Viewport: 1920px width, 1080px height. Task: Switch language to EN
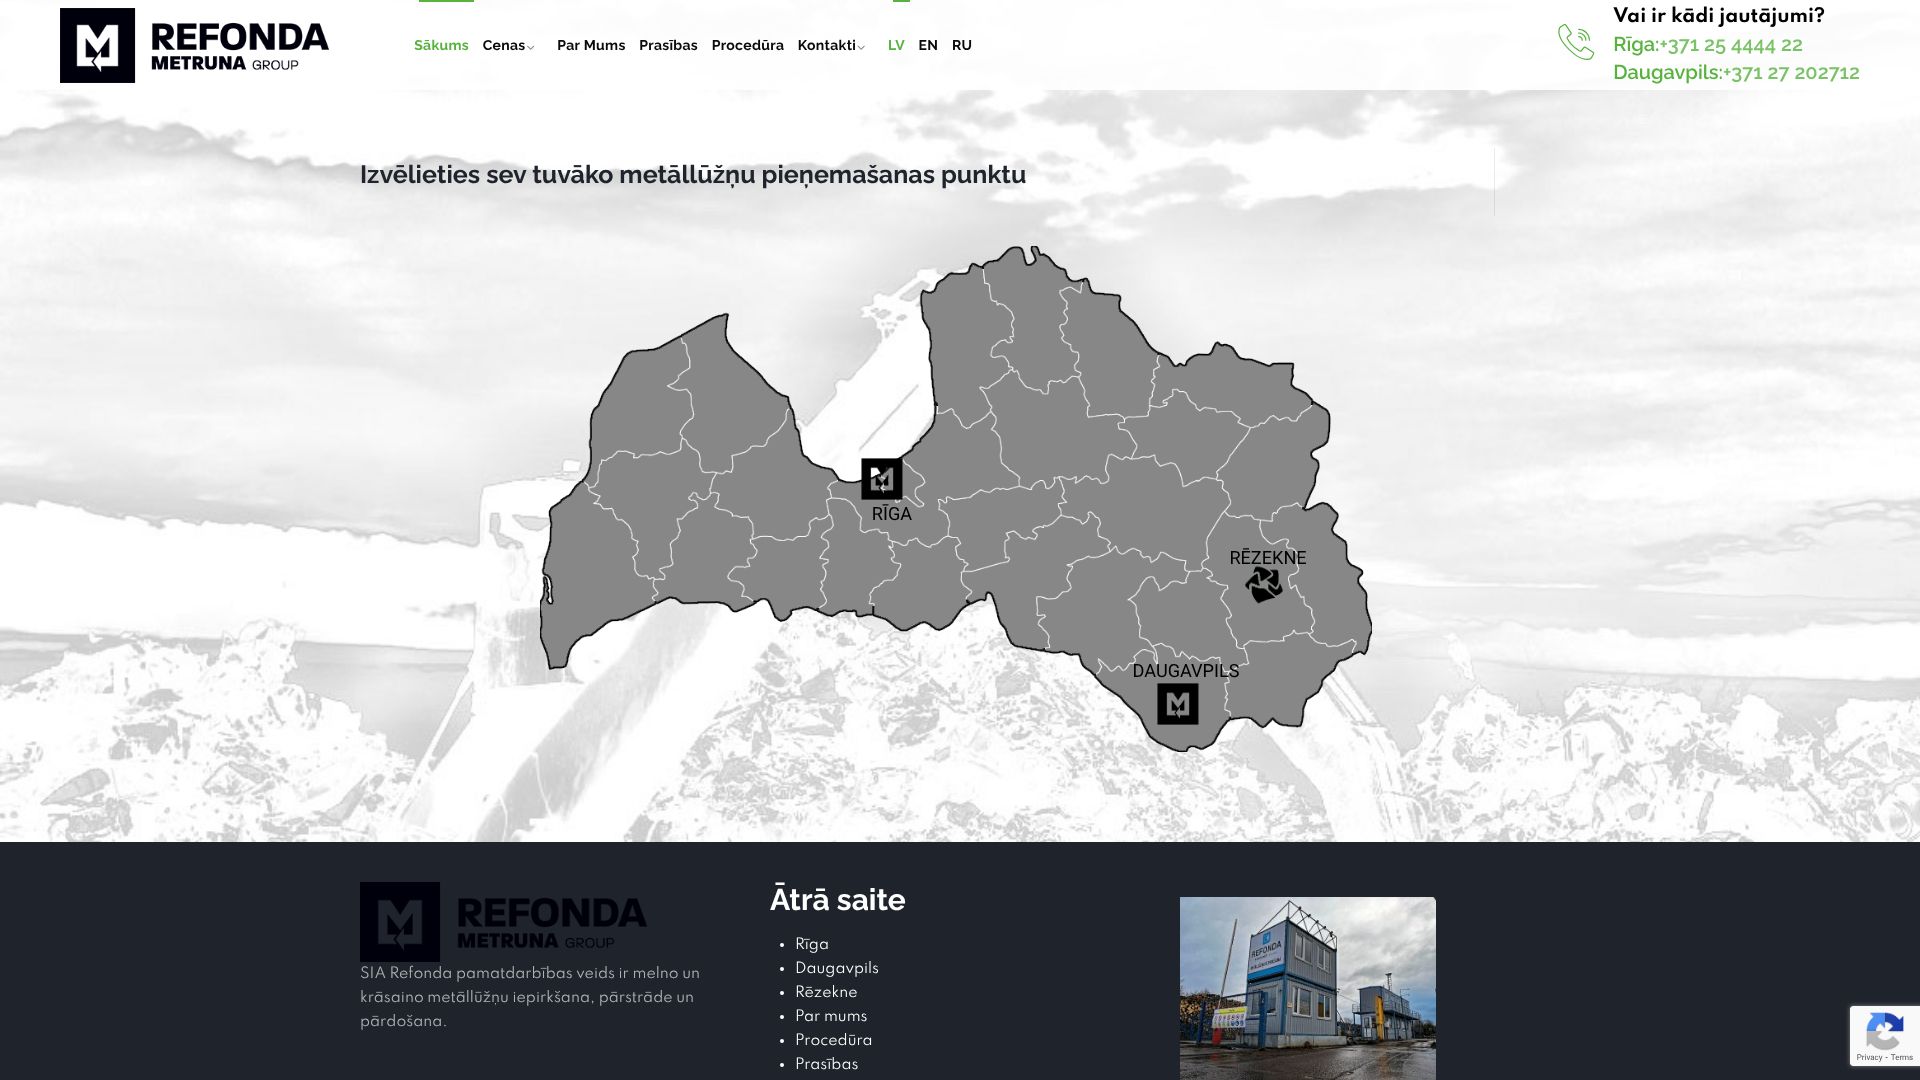[x=928, y=45]
